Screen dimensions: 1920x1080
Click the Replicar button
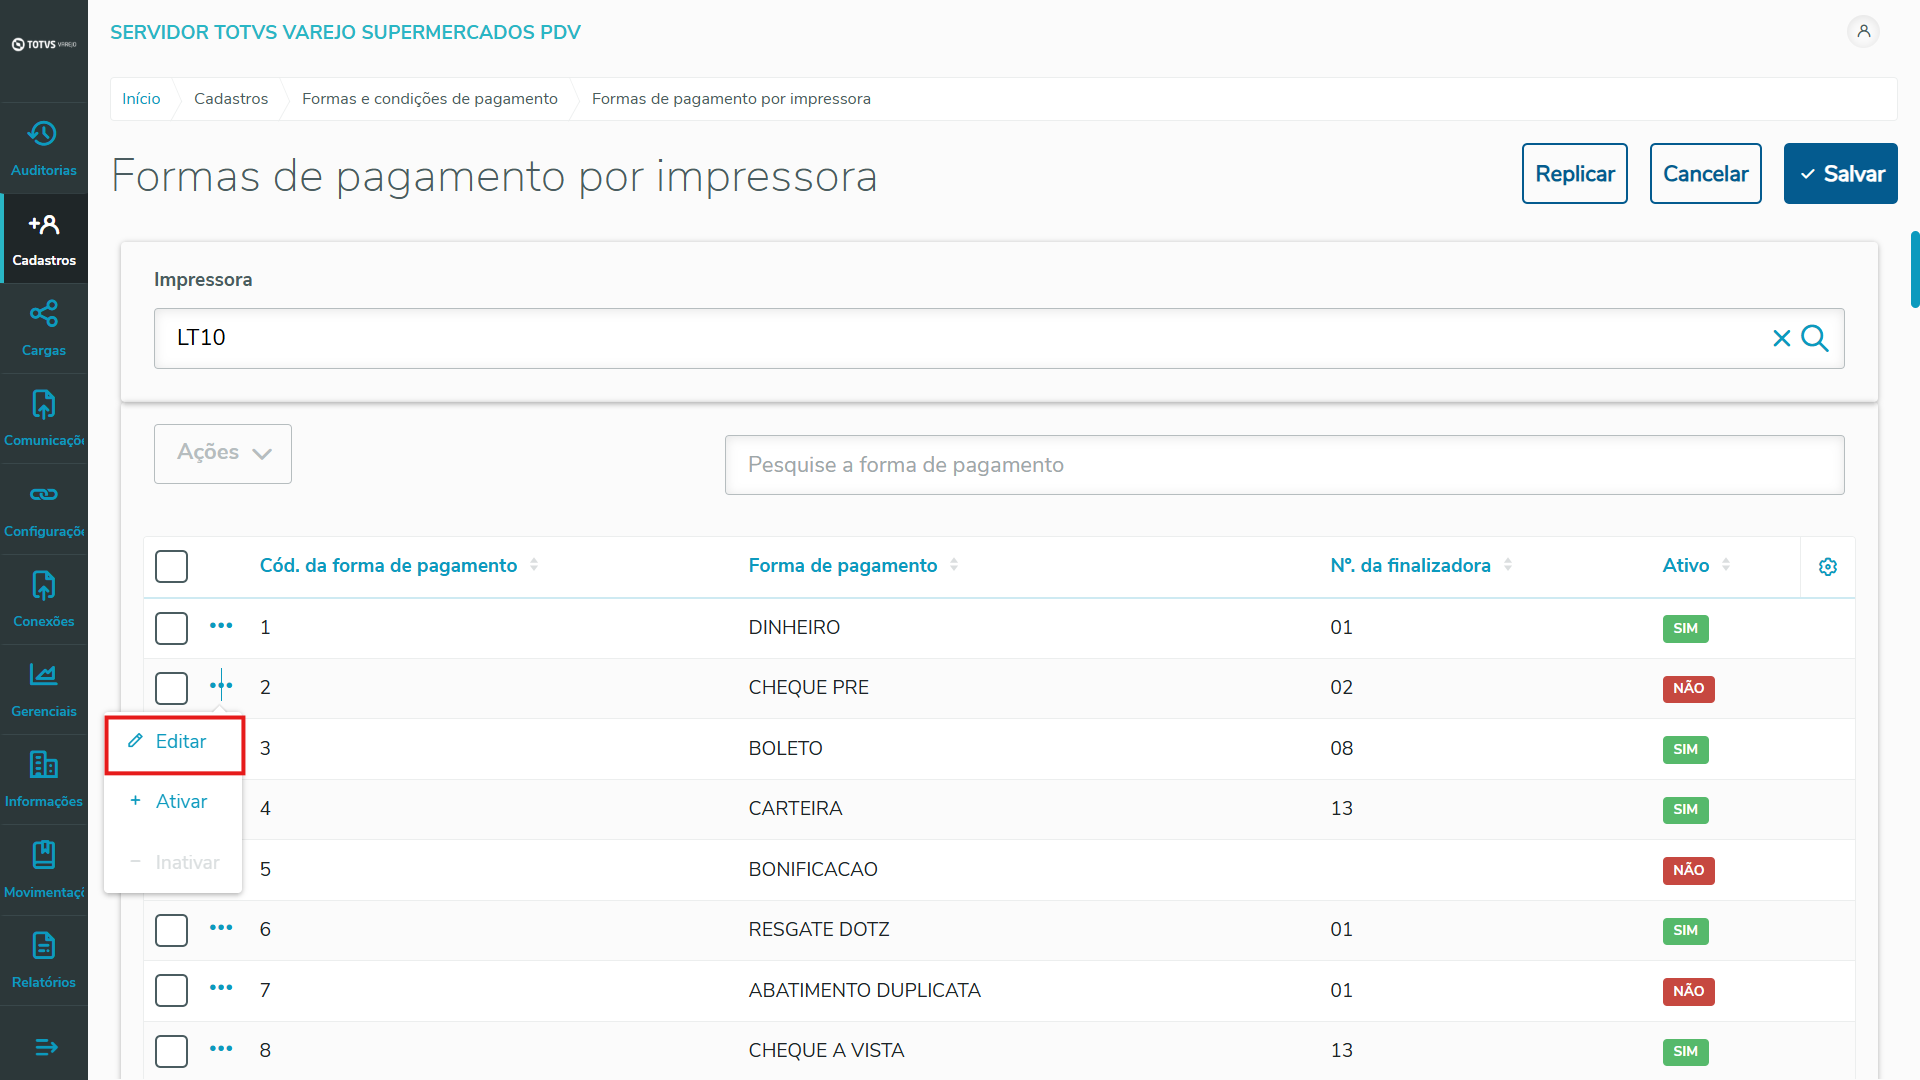pos(1574,174)
